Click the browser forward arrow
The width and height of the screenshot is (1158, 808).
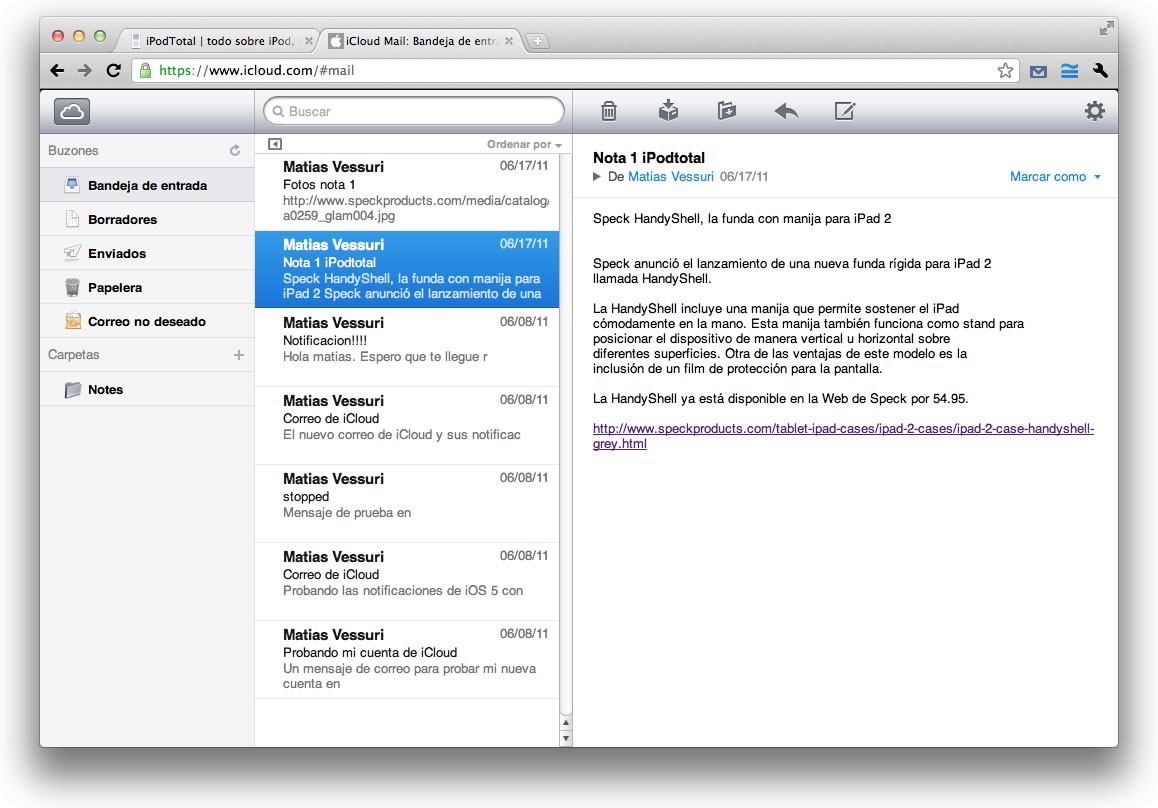[x=85, y=71]
